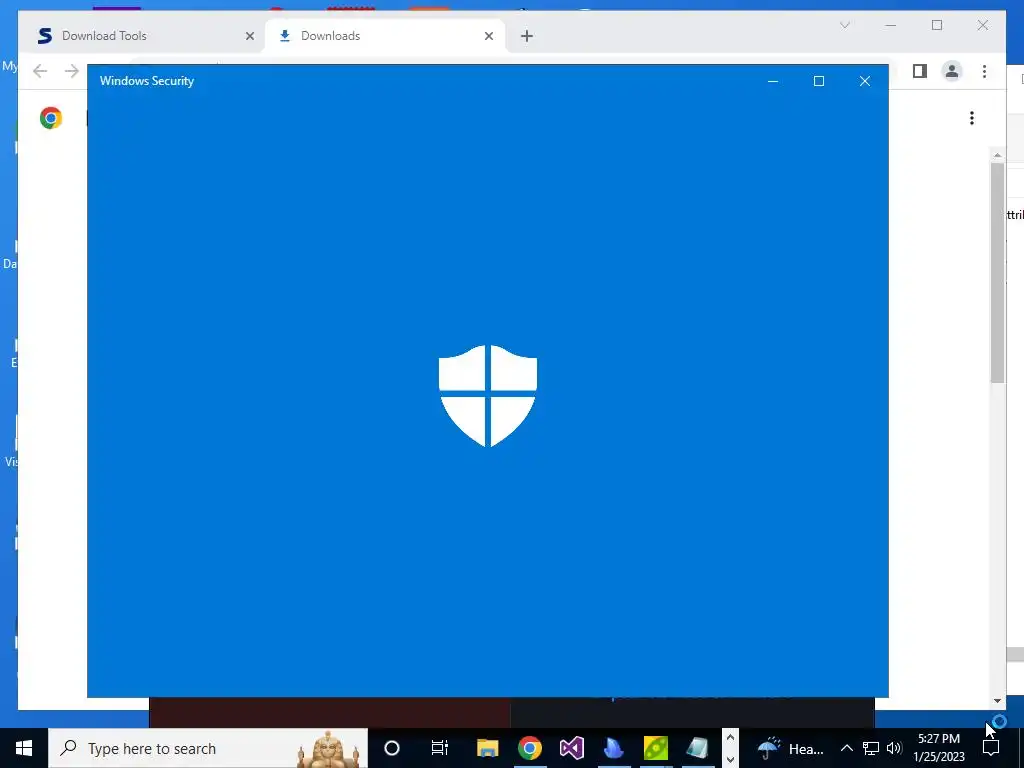Open Chrome tab search chevron

coord(844,25)
